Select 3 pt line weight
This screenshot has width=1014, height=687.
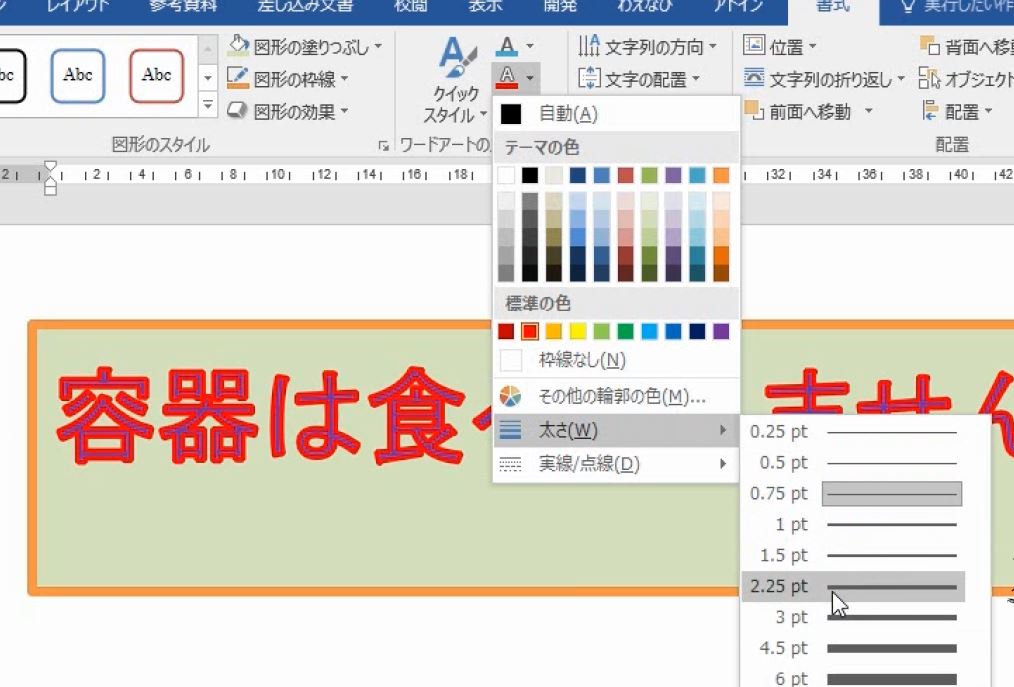pyautogui.click(x=854, y=617)
